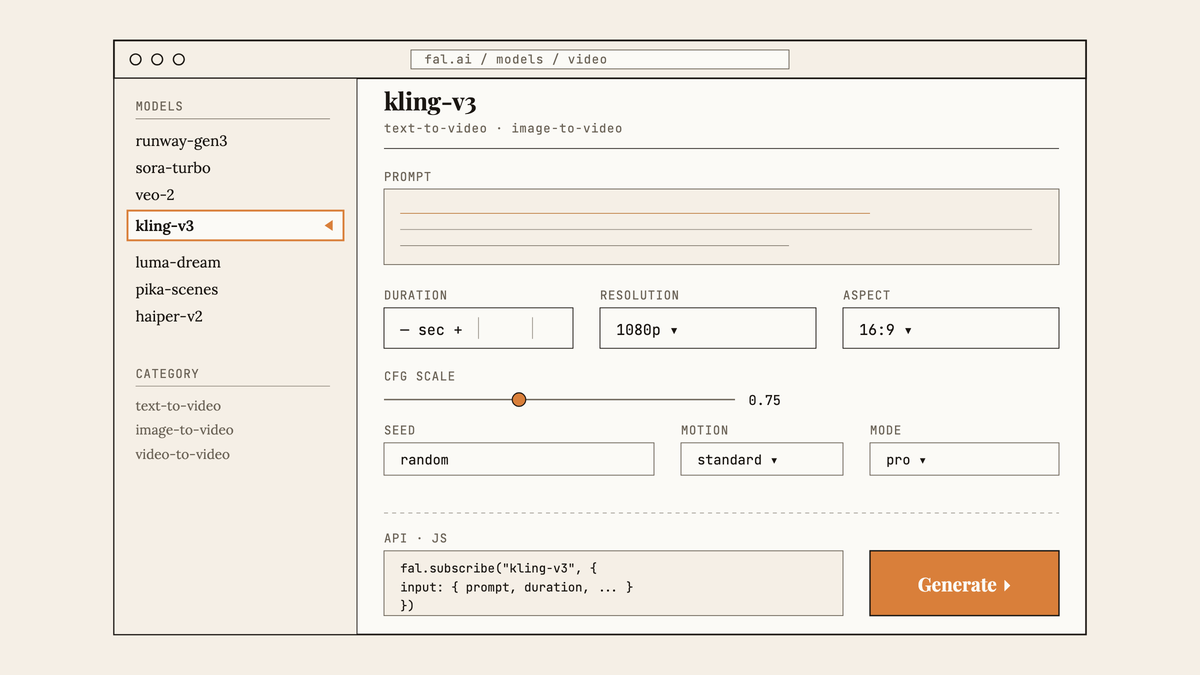Click into the Prompt text area
Viewport: 1200px width, 675px height.
[721, 227]
